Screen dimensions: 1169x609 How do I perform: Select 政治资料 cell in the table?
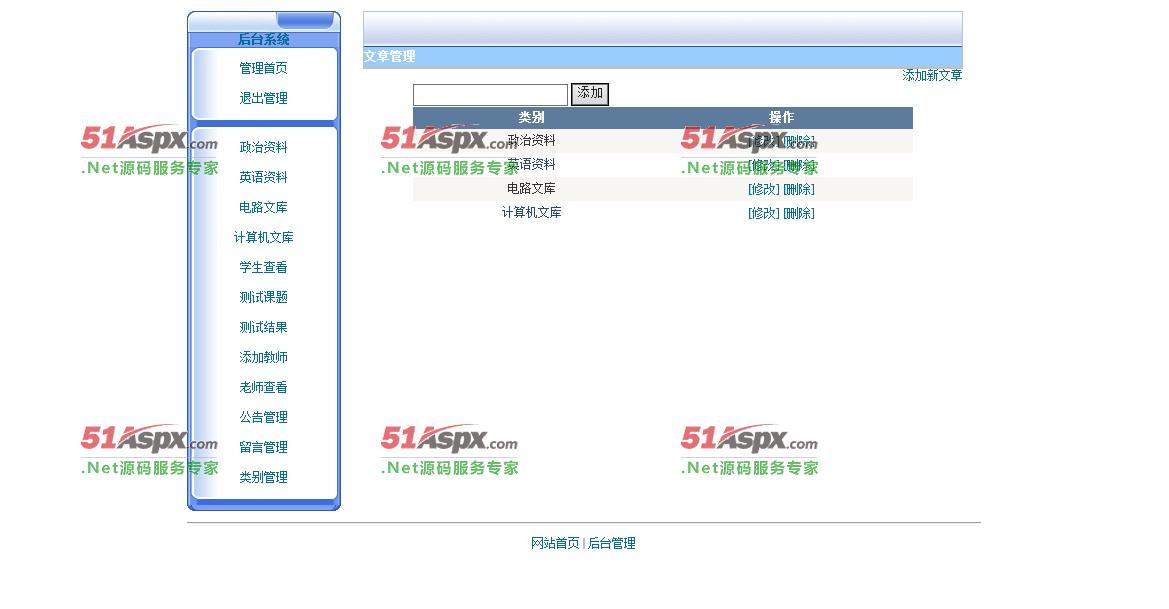(x=531, y=140)
